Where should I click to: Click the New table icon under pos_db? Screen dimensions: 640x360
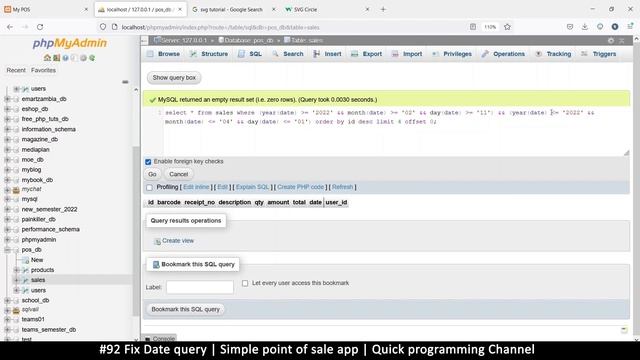click(25, 260)
